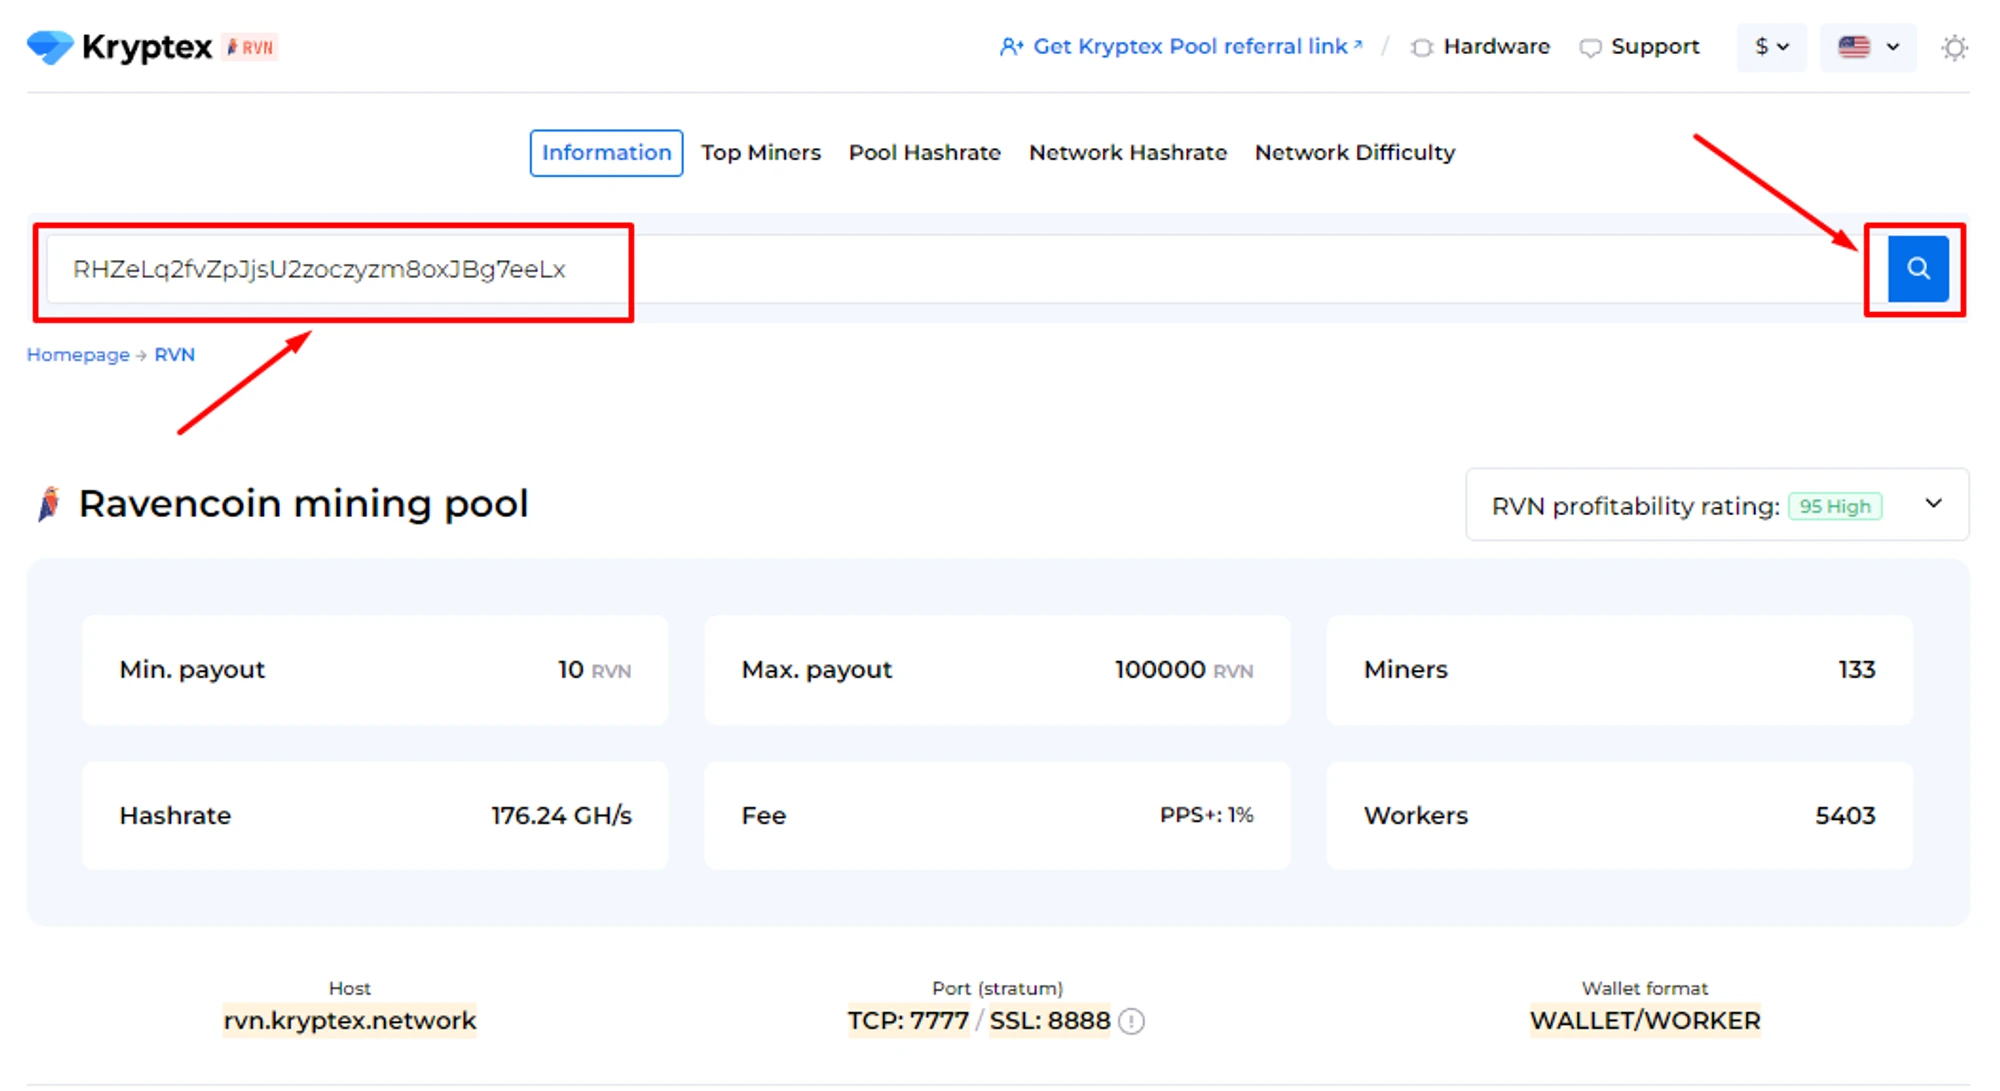Open the currency dollar dropdown
The image size is (2000, 1091).
[x=1771, y=47]
